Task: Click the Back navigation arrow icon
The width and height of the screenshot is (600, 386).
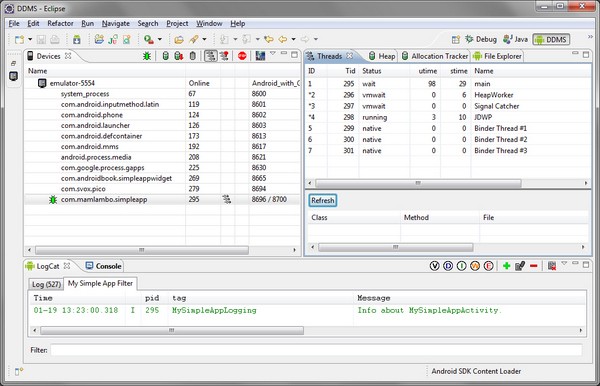Action: pyautogui.click(x=283, y=39)
